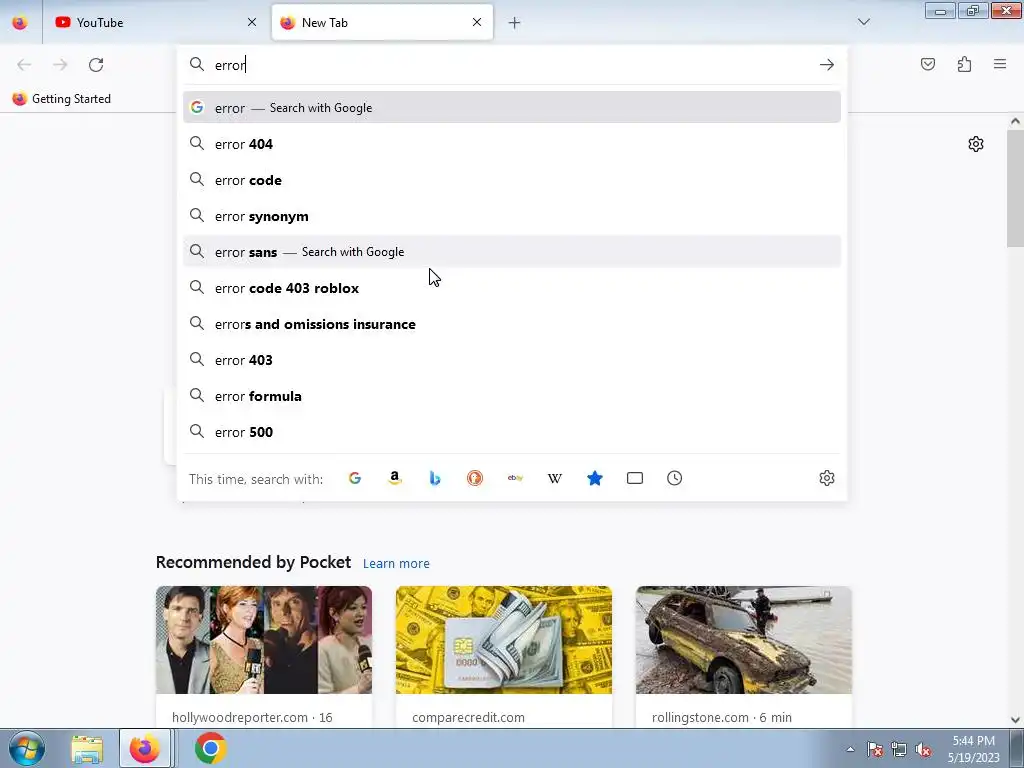
Task: Choose the 'error formula' suggestion
Action: point(512,396)
